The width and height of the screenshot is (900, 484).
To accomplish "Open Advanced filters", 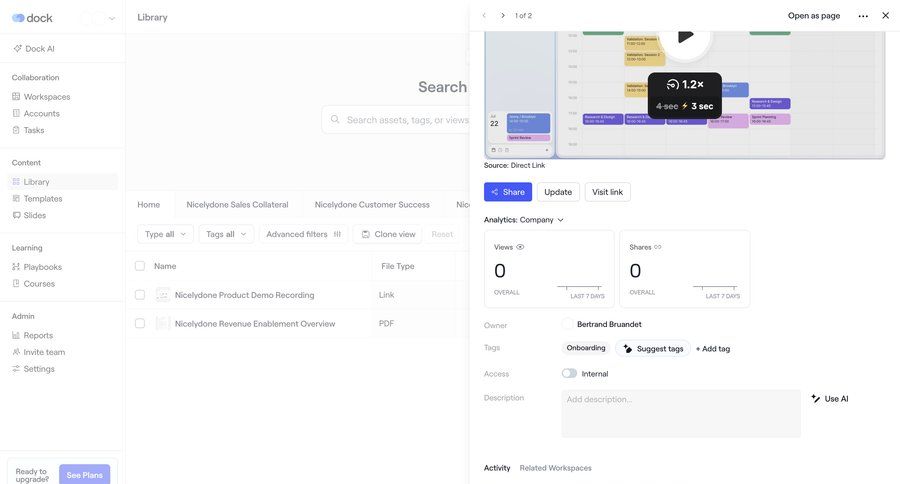I will (x=304, y=234).
